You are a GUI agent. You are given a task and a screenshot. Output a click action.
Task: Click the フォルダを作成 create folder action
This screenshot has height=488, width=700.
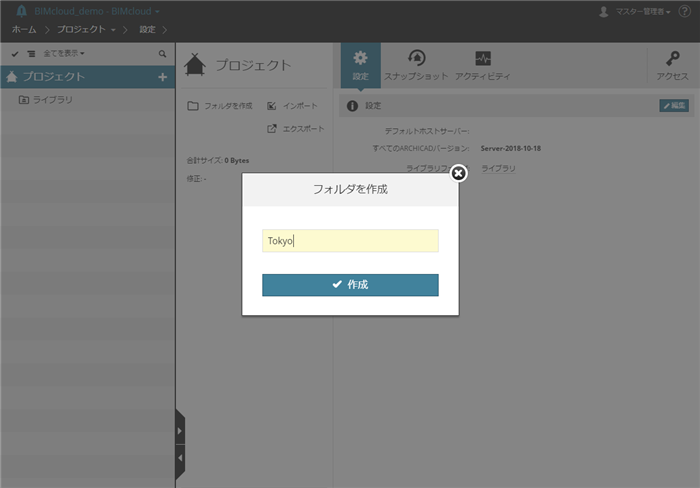point(220,106)
